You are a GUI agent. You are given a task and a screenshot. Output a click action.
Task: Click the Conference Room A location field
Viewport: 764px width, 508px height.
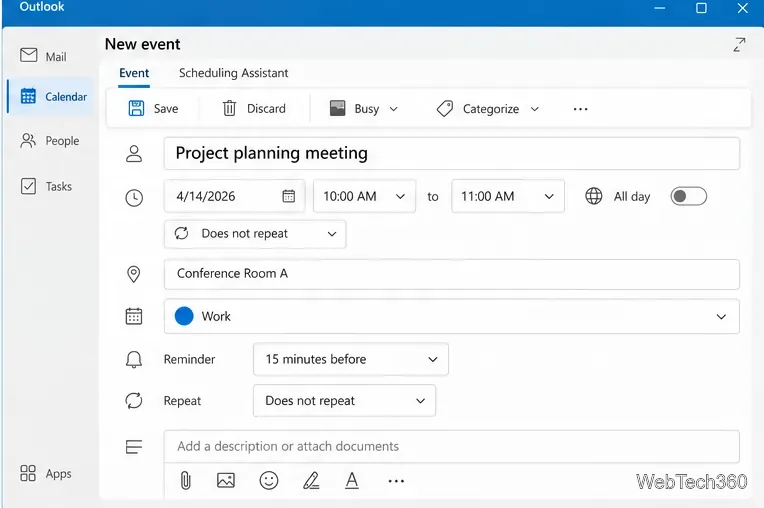coord(452,274)
